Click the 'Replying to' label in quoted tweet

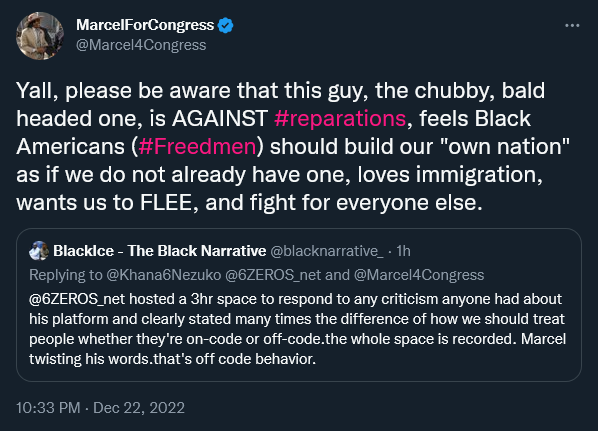[x=66, y=275]
